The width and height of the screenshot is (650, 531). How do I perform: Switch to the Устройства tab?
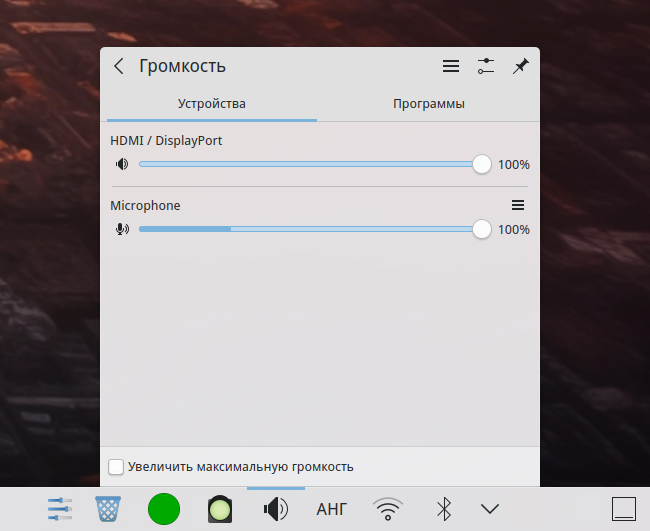click(212, 104)
